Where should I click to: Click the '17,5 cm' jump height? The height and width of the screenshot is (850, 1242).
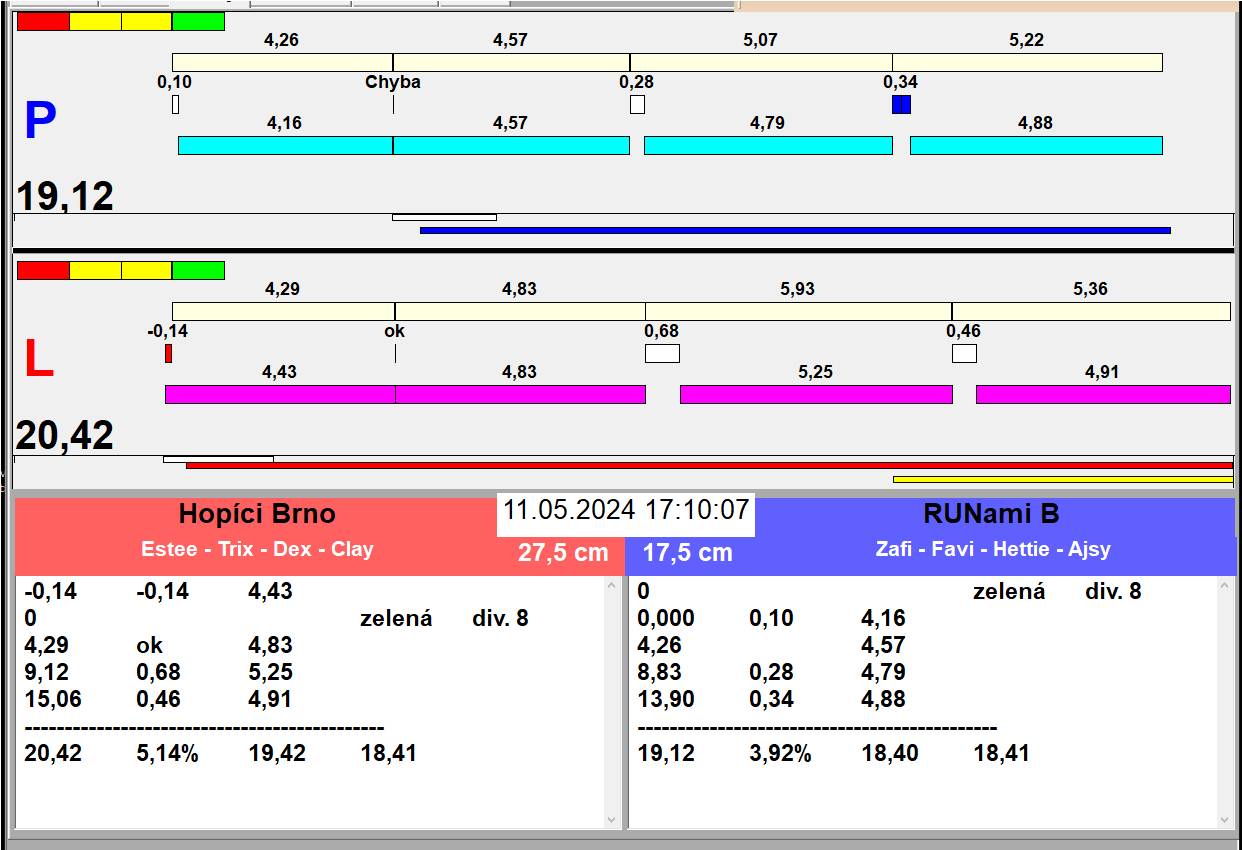pyautogui.click(x=687, y=552)
